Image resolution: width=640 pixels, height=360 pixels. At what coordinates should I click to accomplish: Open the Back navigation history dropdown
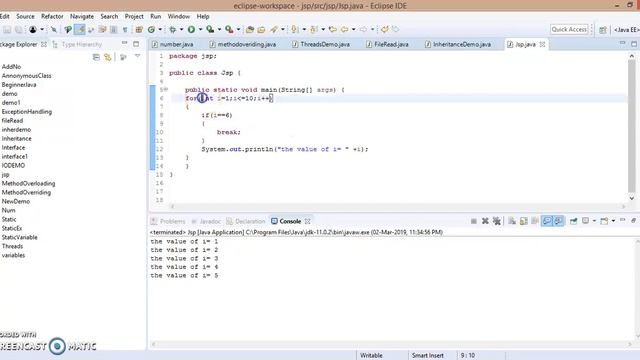click(353, 29)
